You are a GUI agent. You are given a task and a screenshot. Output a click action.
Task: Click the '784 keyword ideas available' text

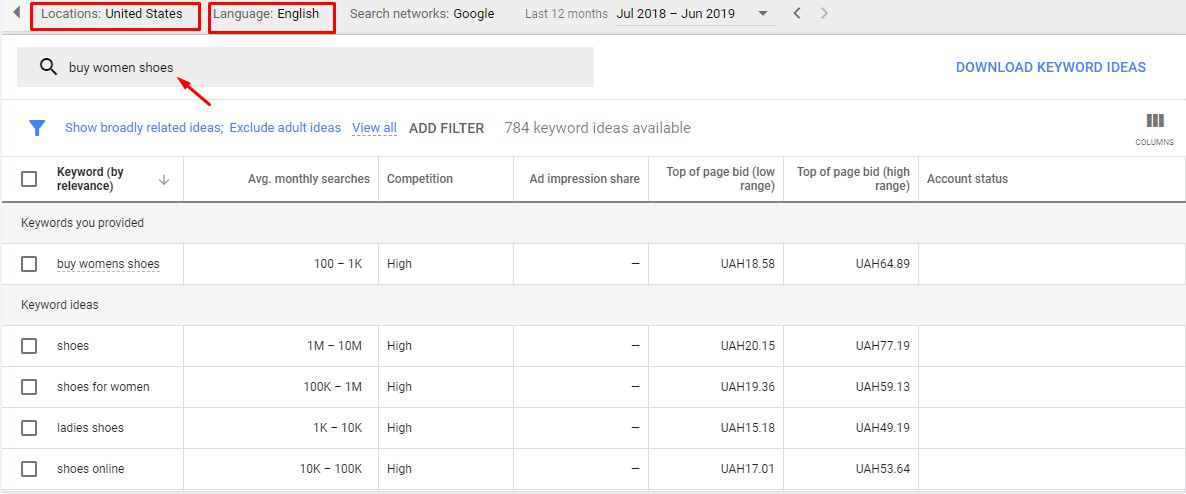(x=598, y=128)
